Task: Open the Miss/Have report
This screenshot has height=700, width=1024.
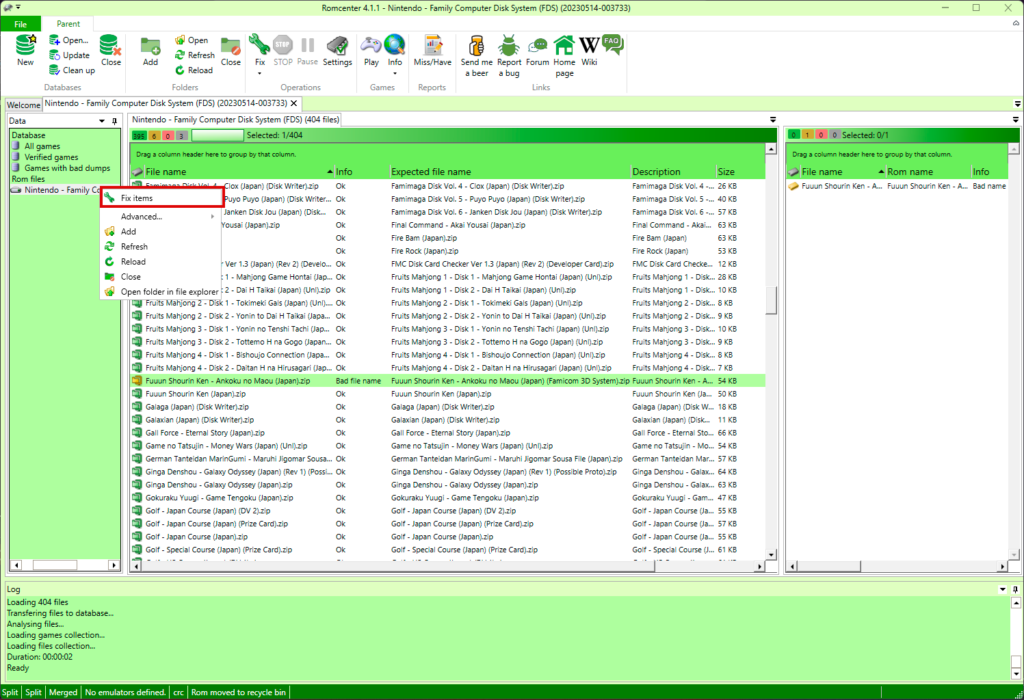Action: coord(432,50)
